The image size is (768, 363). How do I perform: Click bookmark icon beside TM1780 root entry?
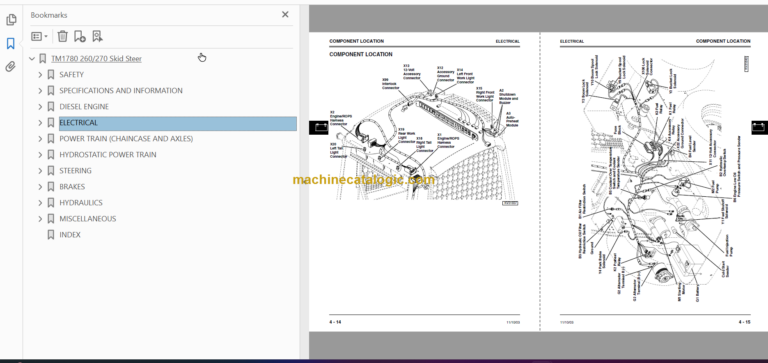(43, 59)
